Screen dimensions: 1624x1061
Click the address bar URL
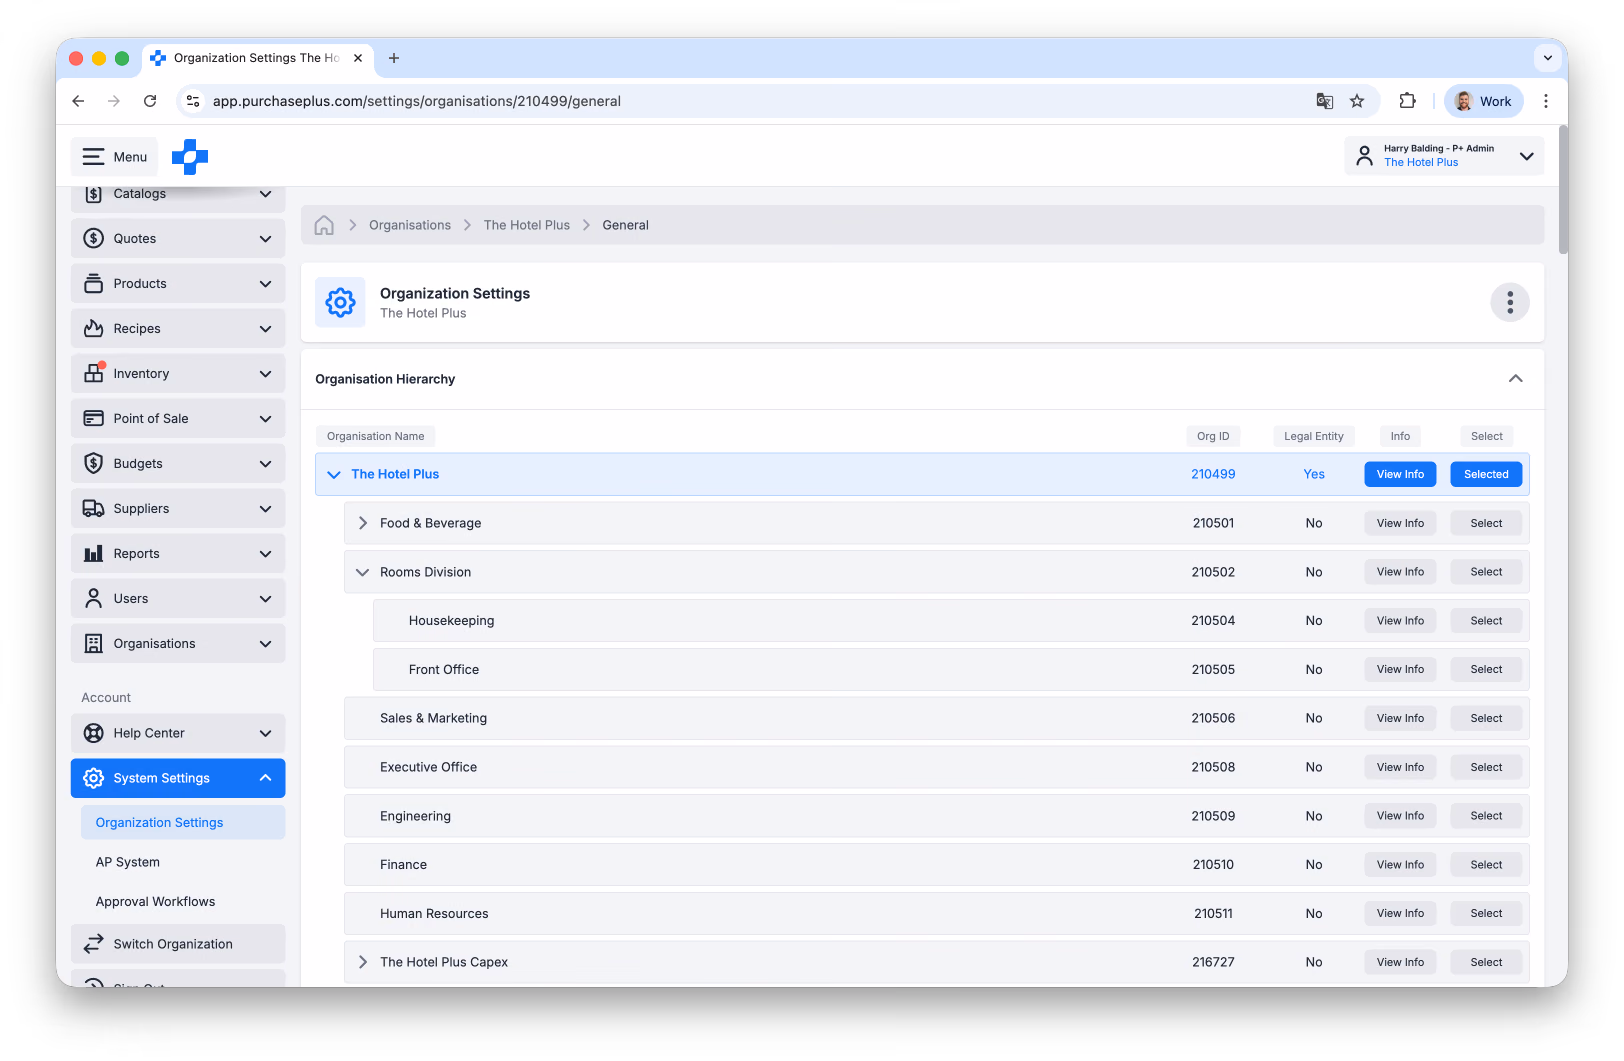[417, 101]
